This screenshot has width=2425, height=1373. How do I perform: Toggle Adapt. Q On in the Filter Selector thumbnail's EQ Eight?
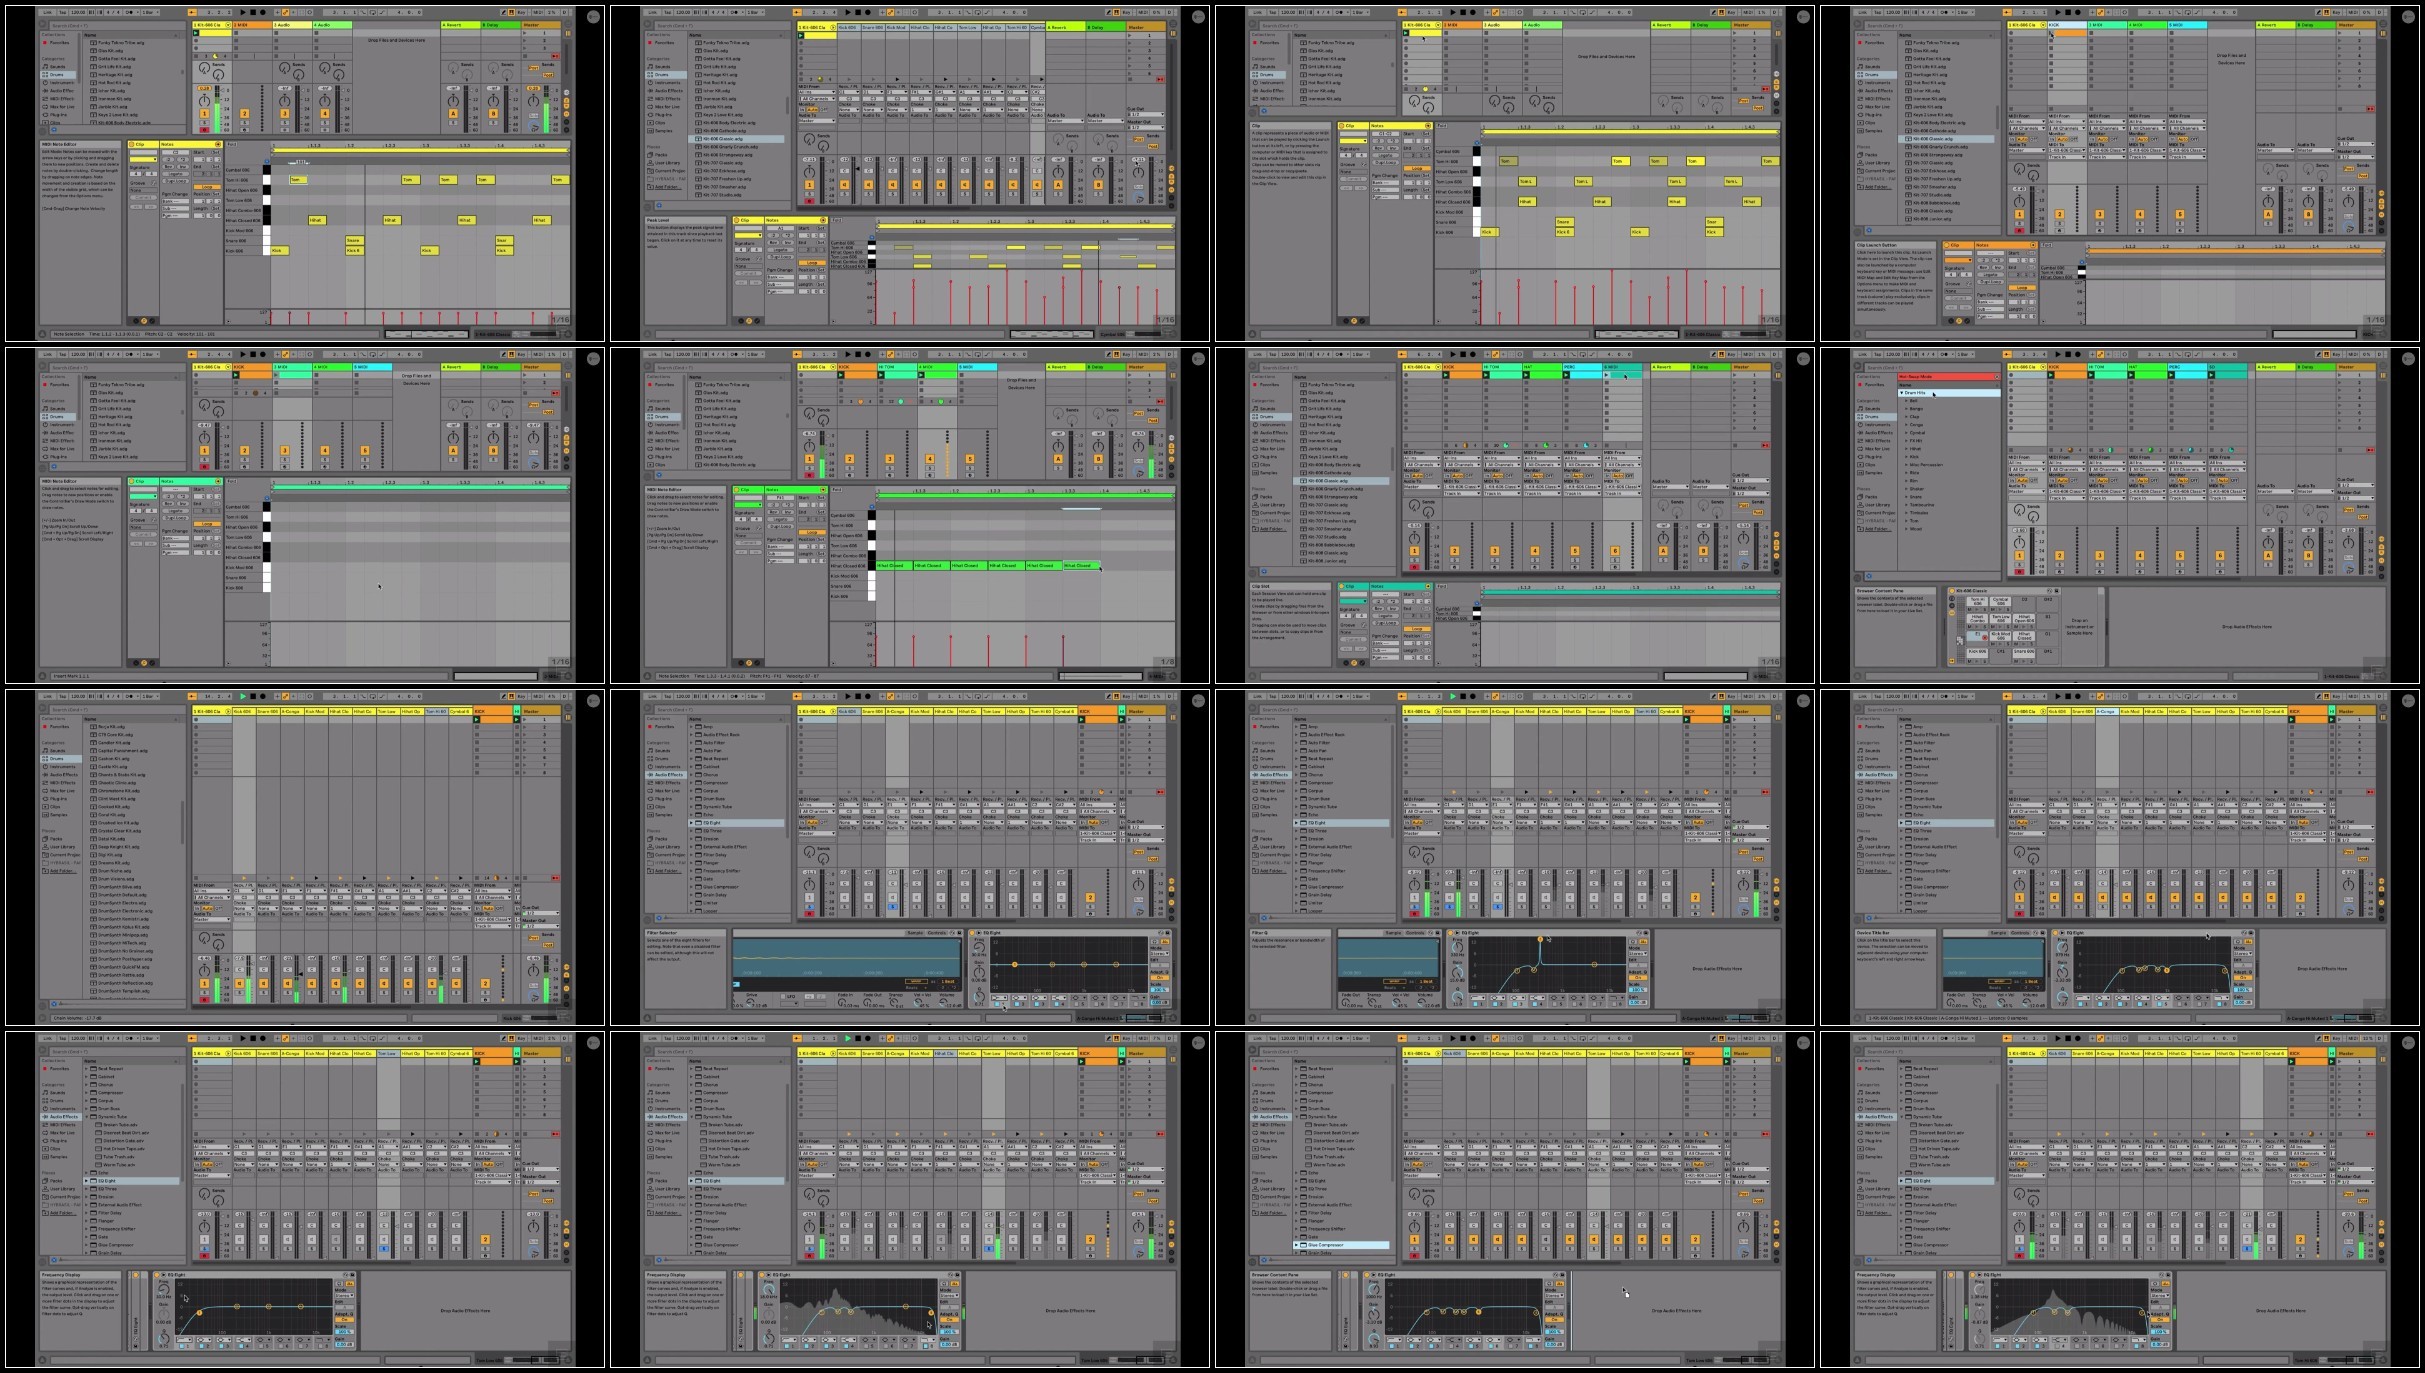point(1160,978)
